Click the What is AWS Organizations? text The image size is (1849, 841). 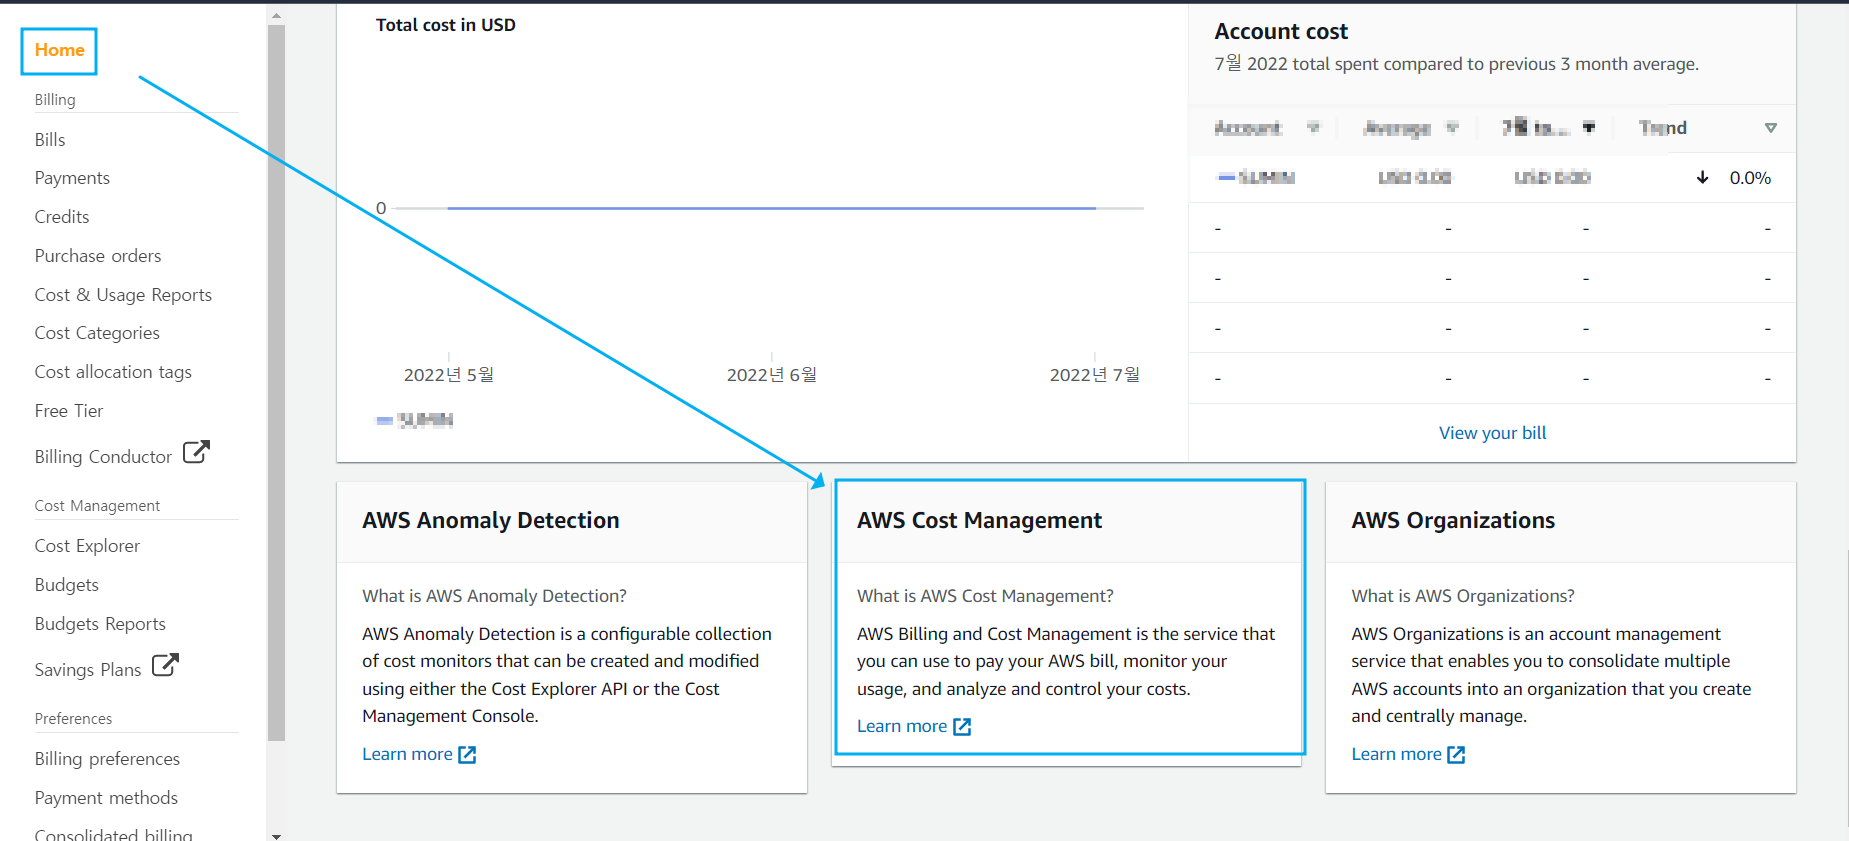click(x=1463, y=596)
